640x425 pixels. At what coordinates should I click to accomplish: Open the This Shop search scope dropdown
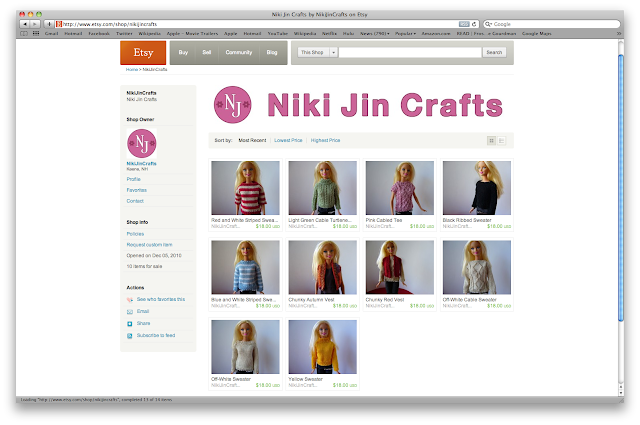pos(317,52)
